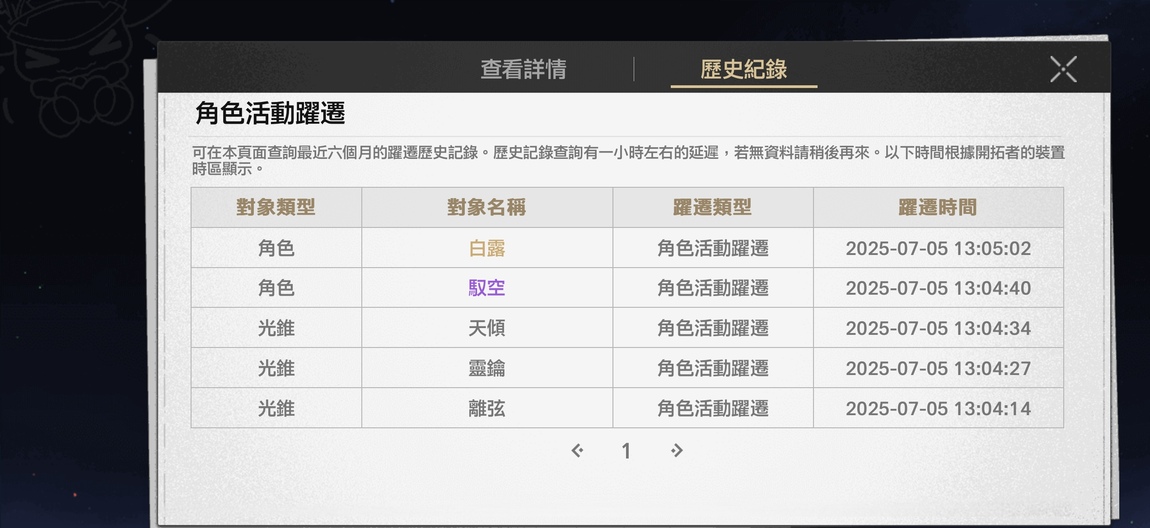Click the 對象類型 column header
Viewport: 1150px width, 528px height.
click(x=276, y=208)
